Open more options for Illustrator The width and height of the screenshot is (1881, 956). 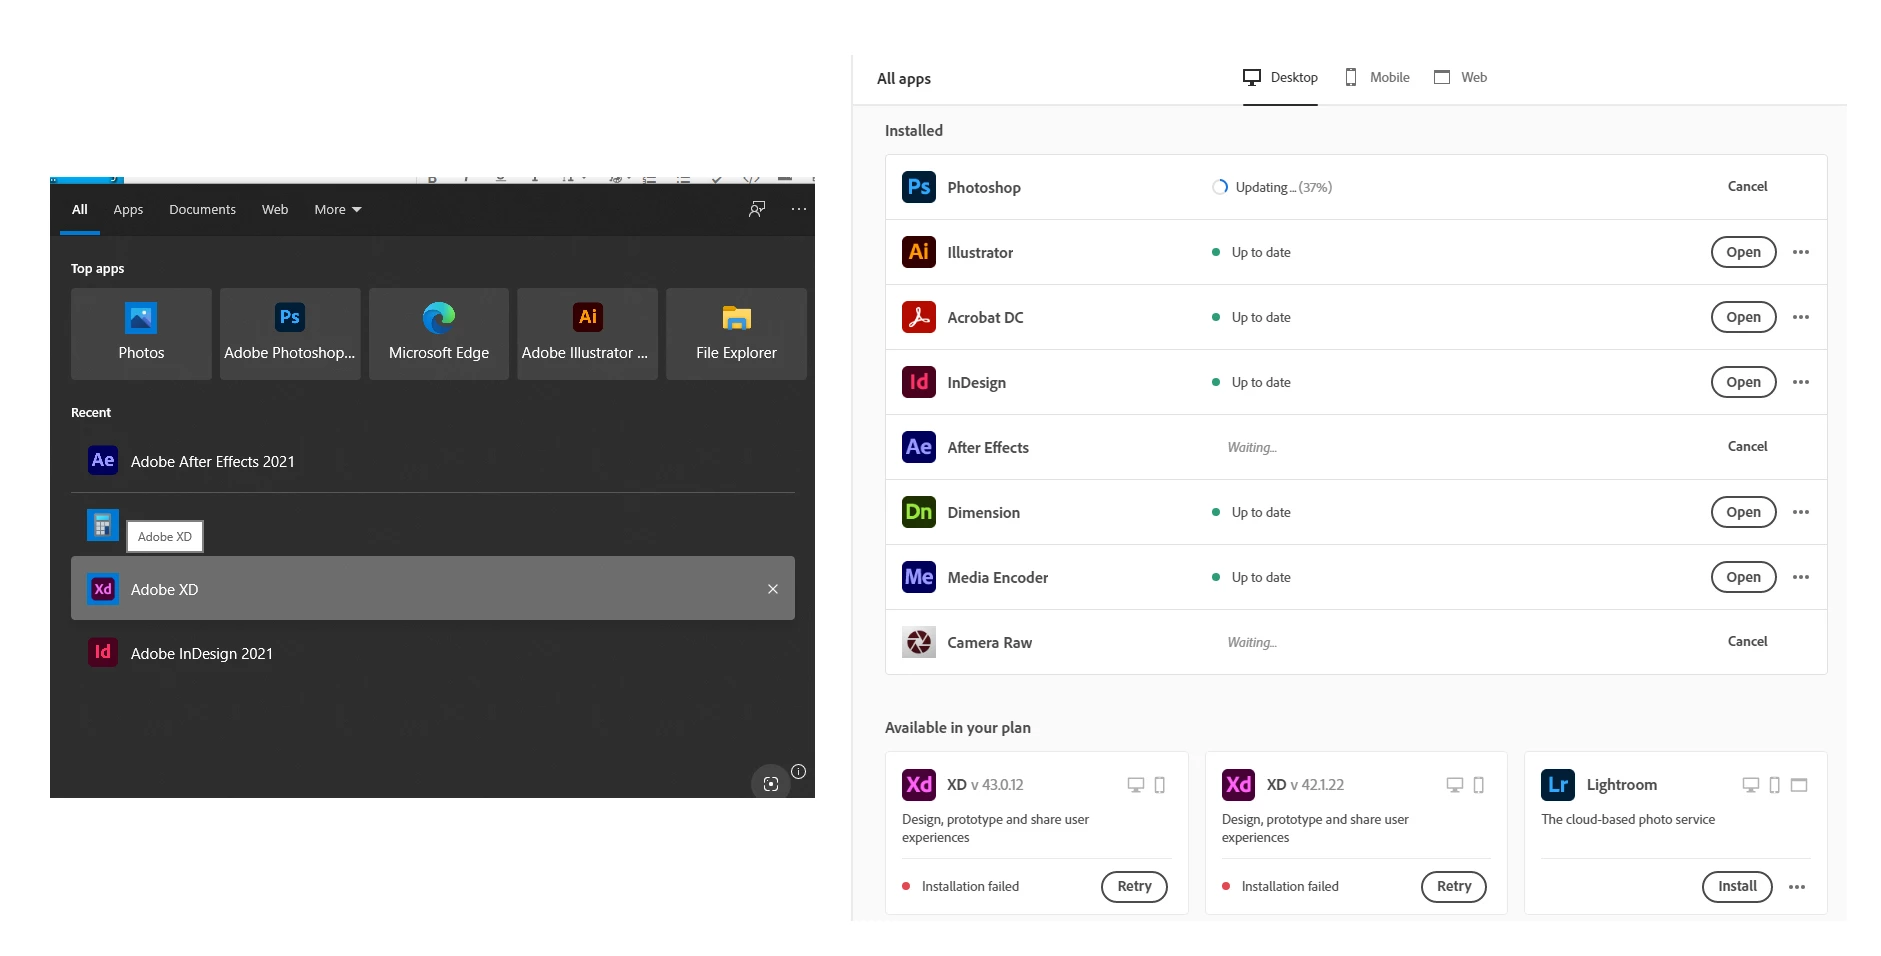[1801, 252]
